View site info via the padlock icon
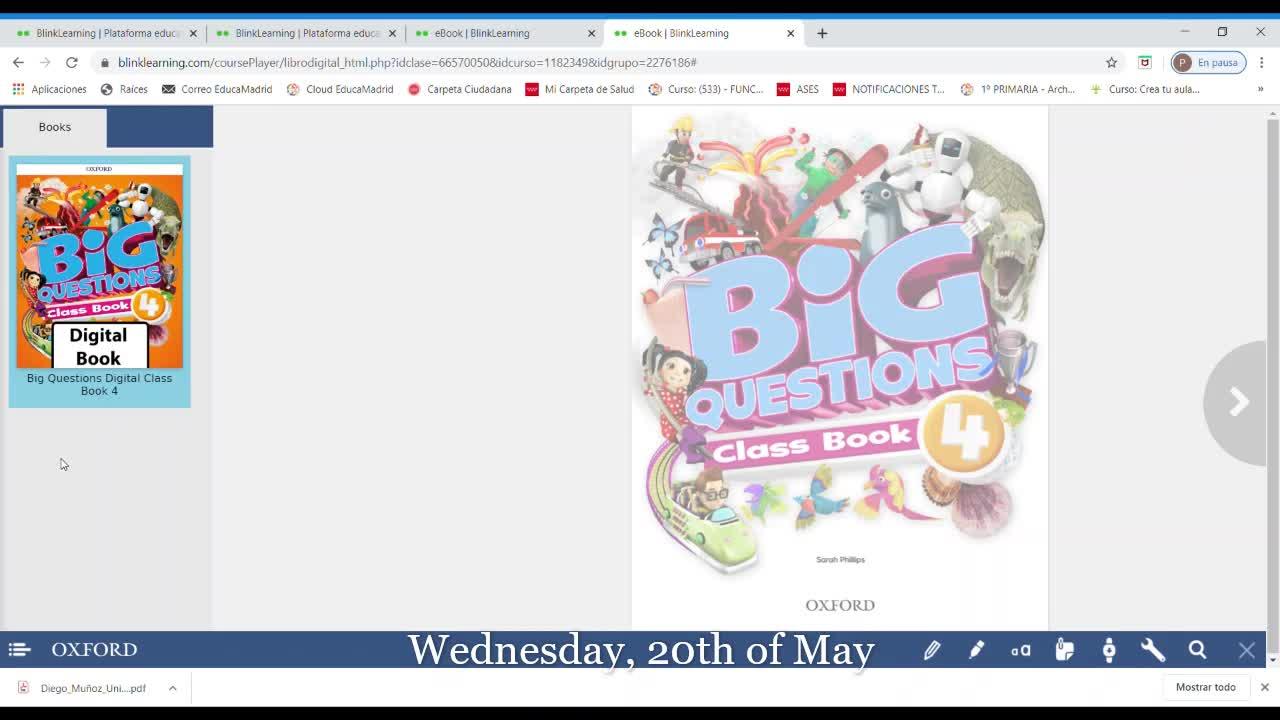 pyautogui.click(x=104, y=62)
